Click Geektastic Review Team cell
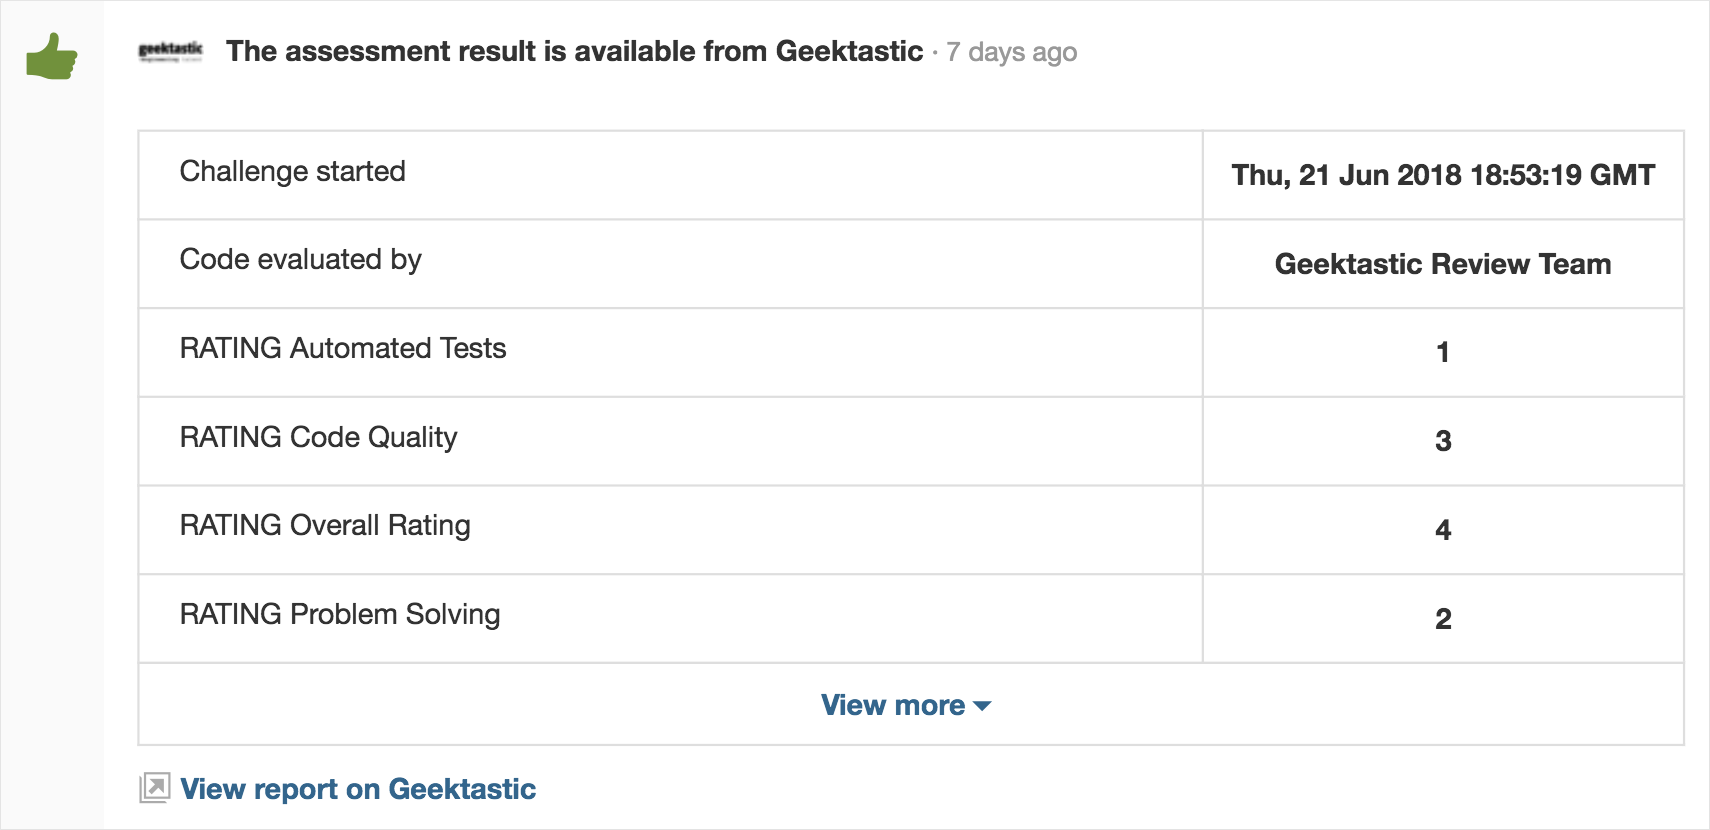 pos(1443,264)
